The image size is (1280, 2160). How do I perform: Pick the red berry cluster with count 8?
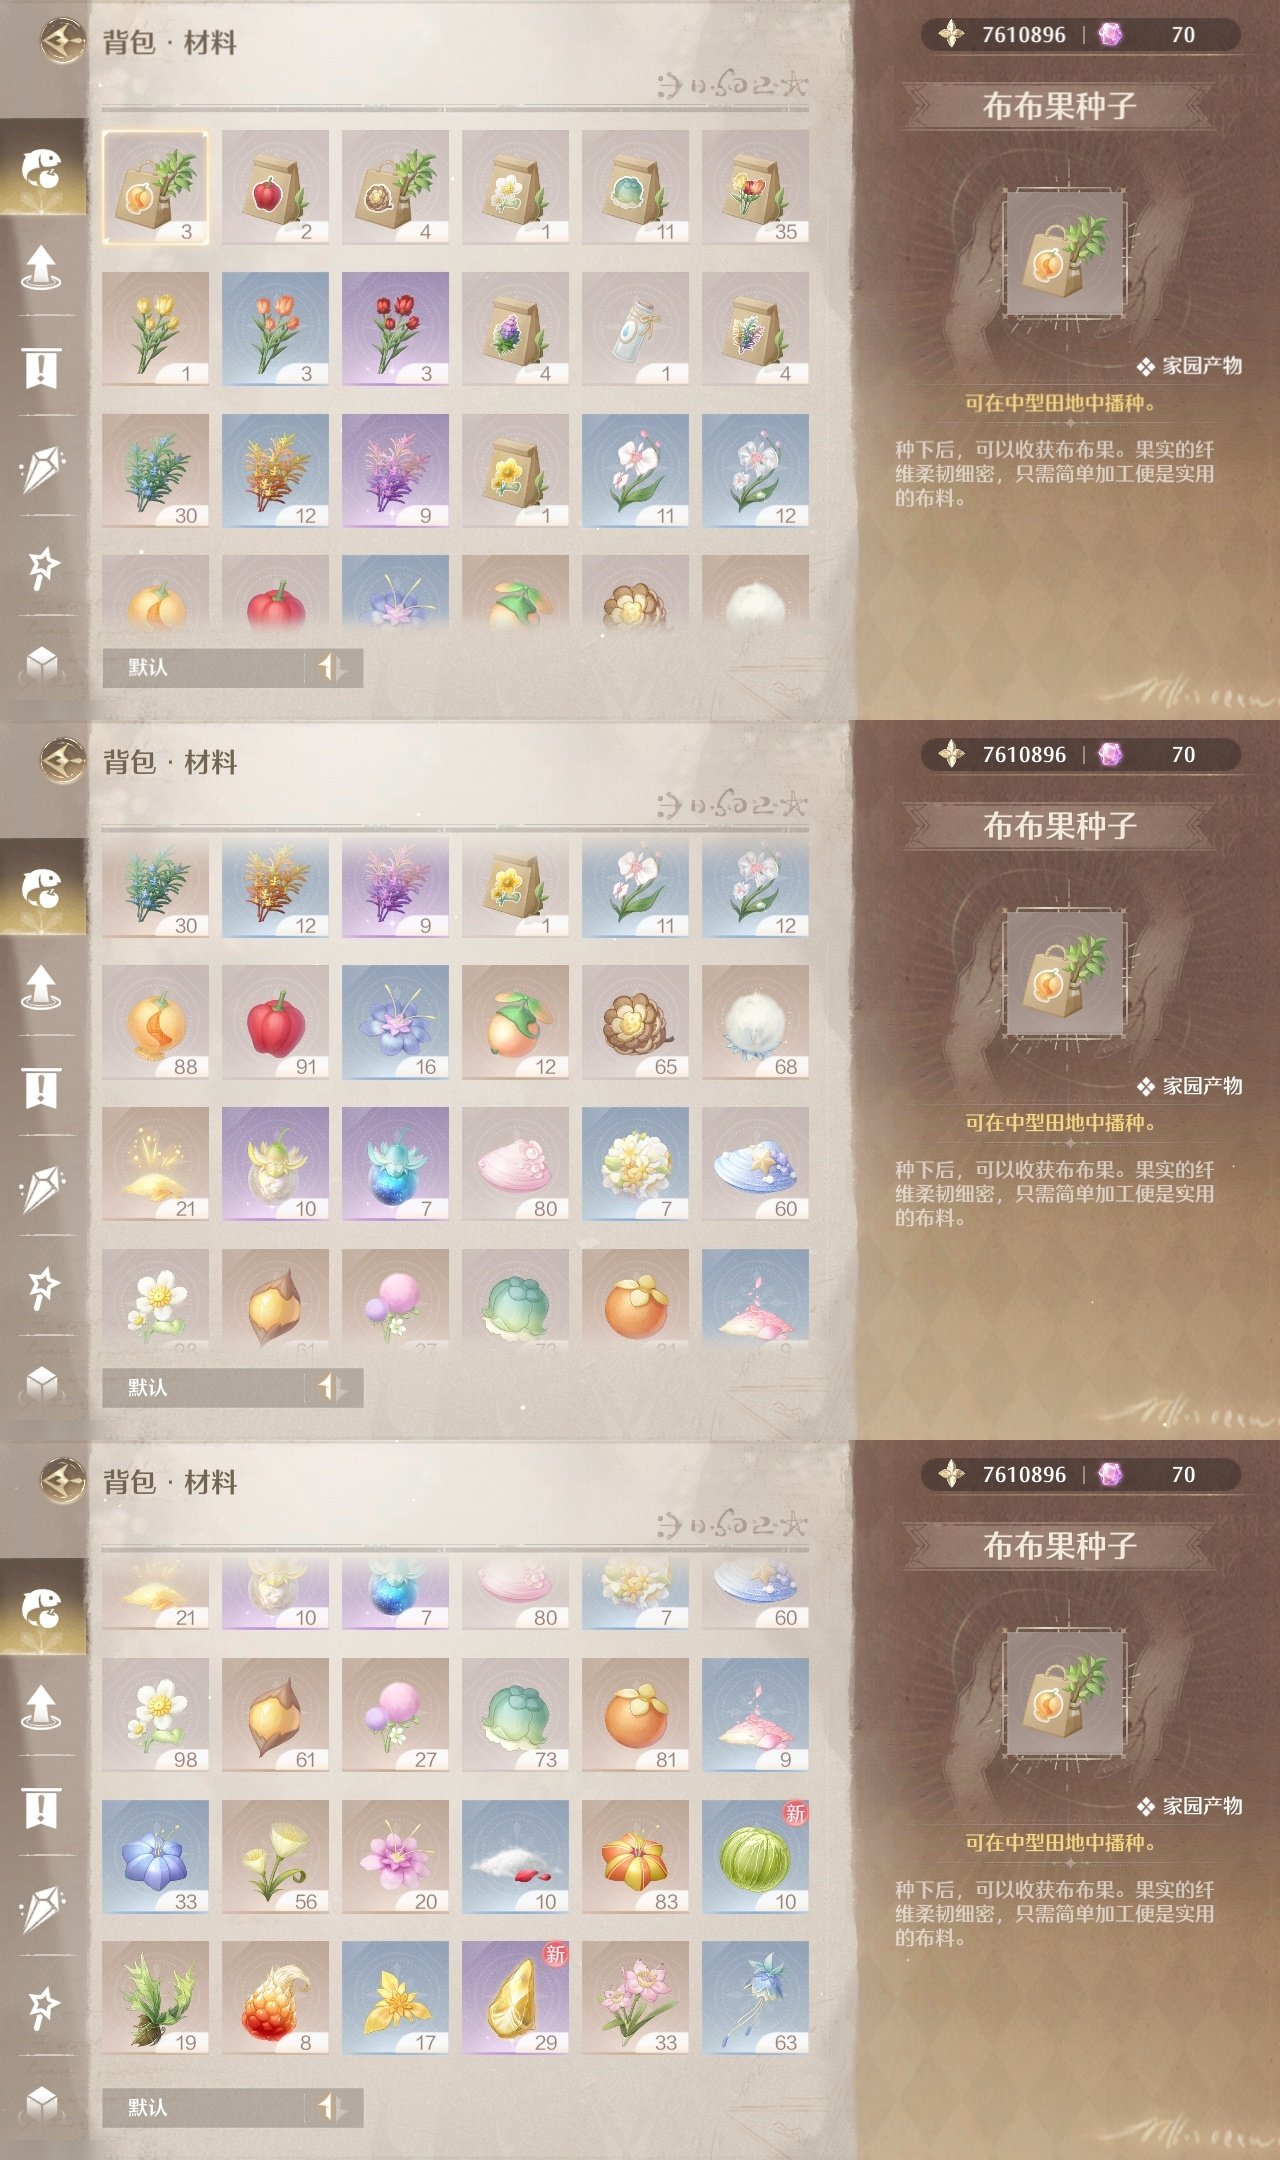275,1999
